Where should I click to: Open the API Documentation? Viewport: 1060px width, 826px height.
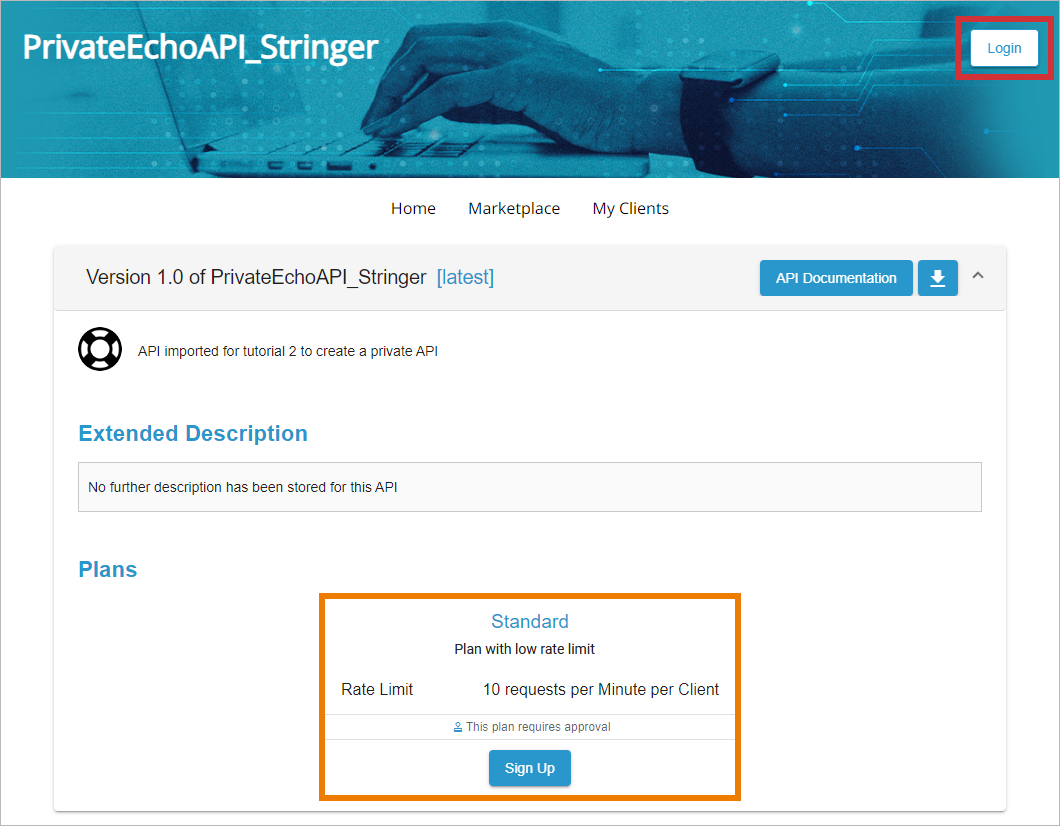[835, 278]
